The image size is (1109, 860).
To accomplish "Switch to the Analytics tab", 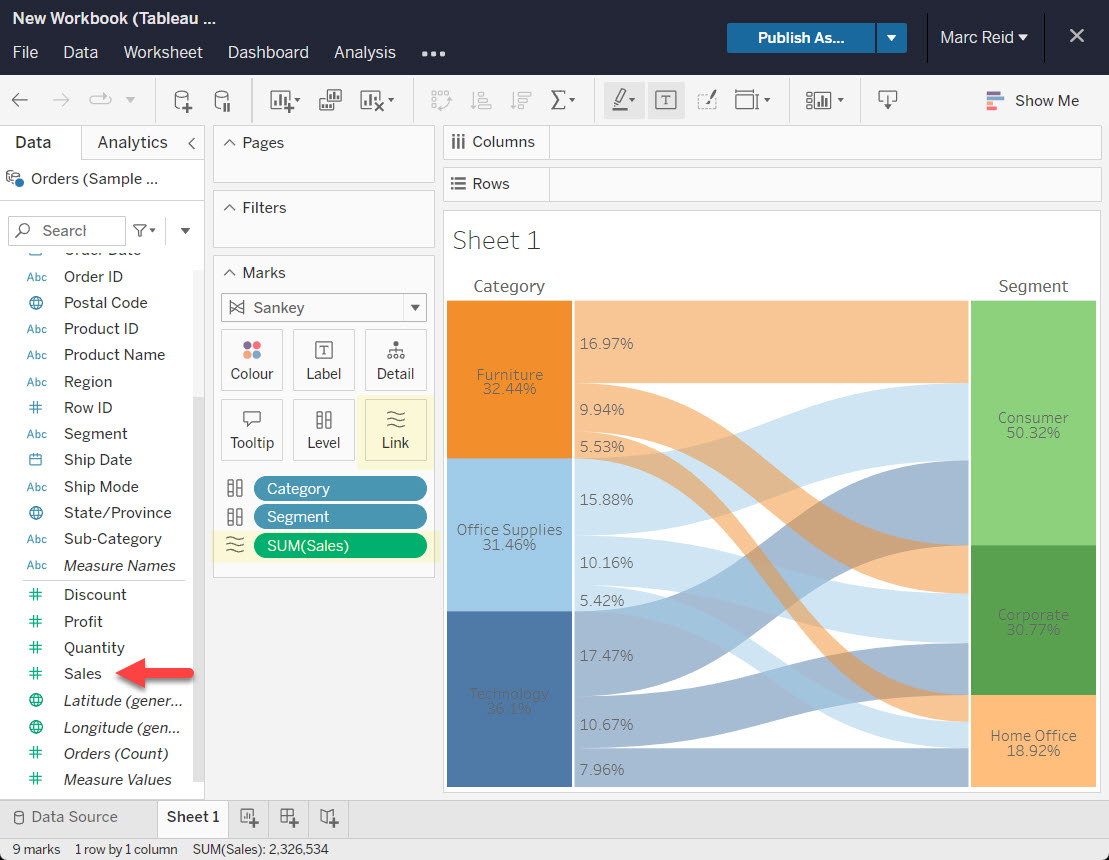I will 132,143.
